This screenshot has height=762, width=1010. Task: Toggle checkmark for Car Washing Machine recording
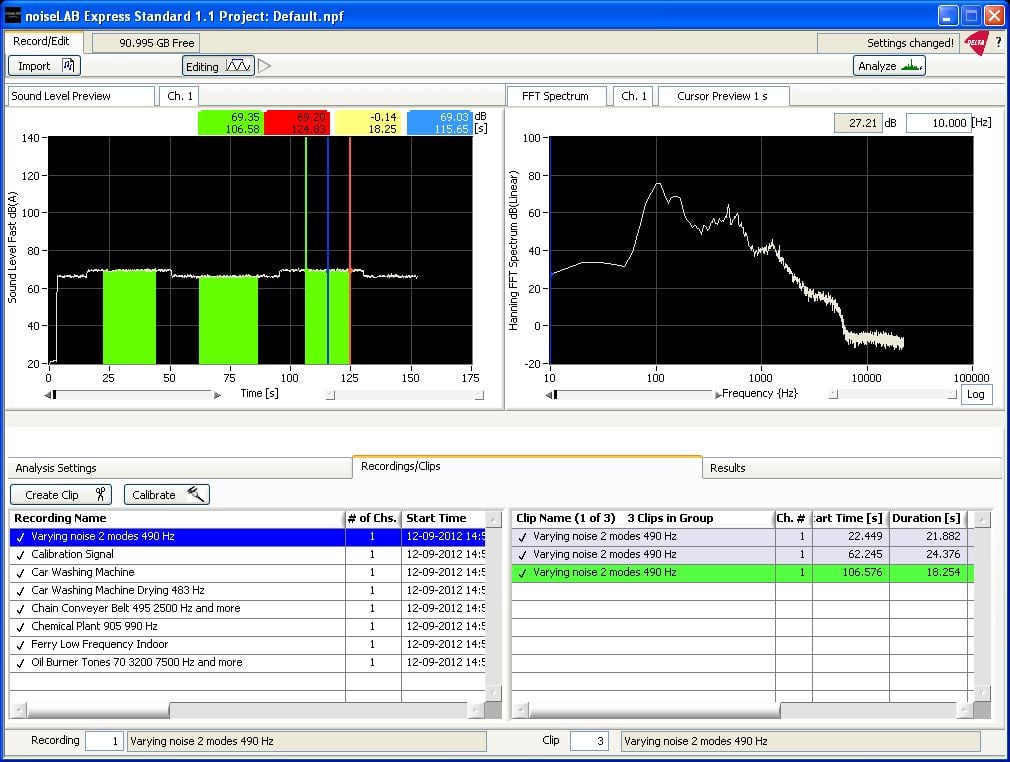20,573
